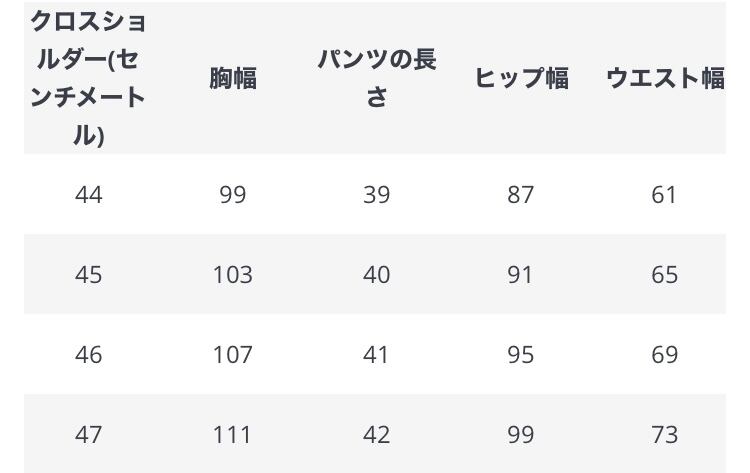
Task: Select the chest width 99 cell
Action: click(x=233, y=194)
